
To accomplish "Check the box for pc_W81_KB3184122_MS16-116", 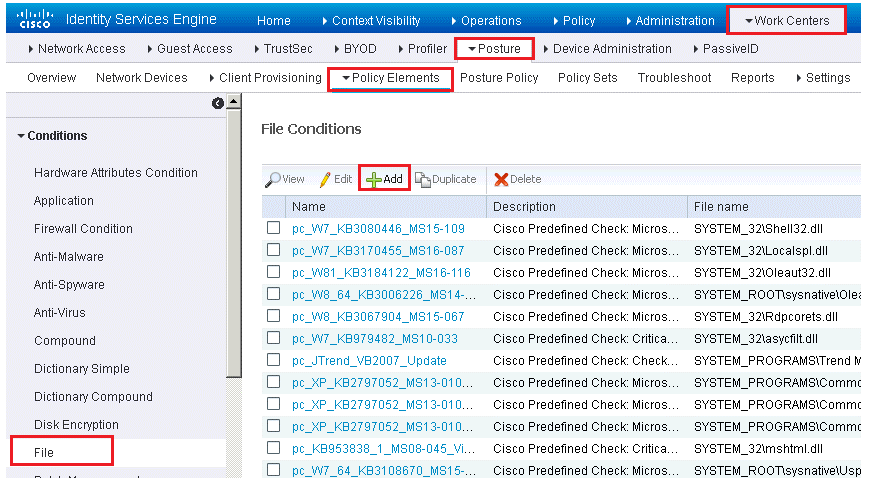I will [274, 271].
